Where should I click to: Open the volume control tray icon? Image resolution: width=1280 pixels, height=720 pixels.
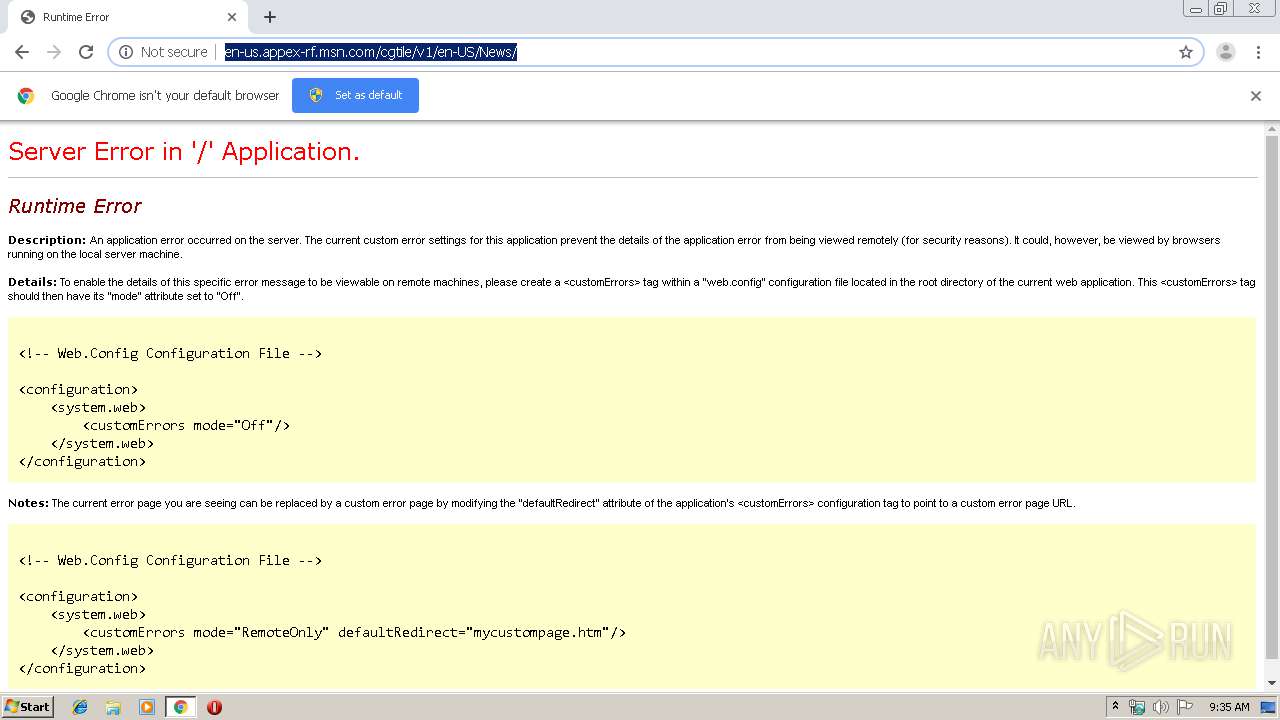1161,707
